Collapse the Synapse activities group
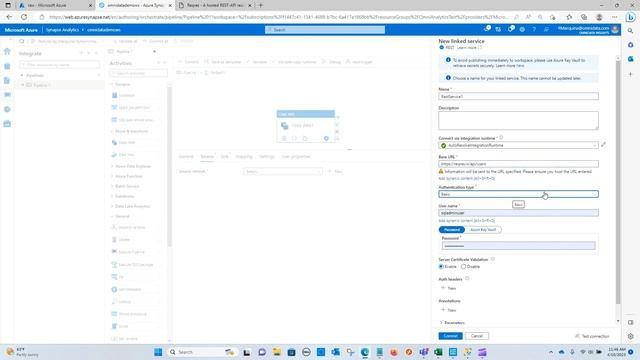 pos(112,84)
